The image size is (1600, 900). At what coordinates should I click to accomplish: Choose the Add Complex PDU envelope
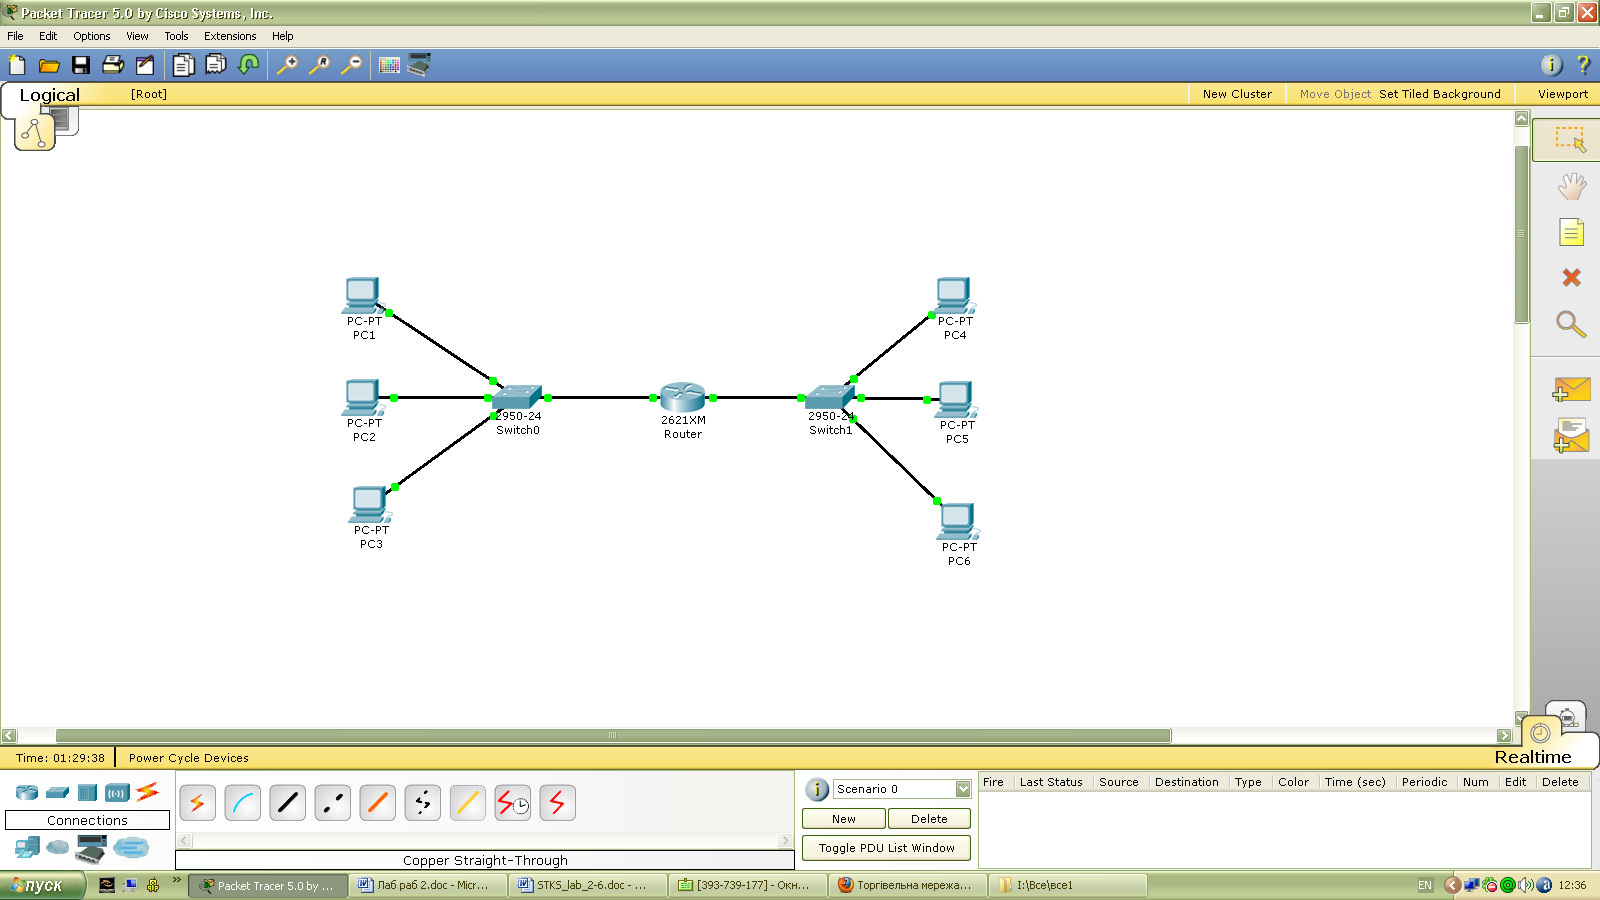click(1571, 436)
